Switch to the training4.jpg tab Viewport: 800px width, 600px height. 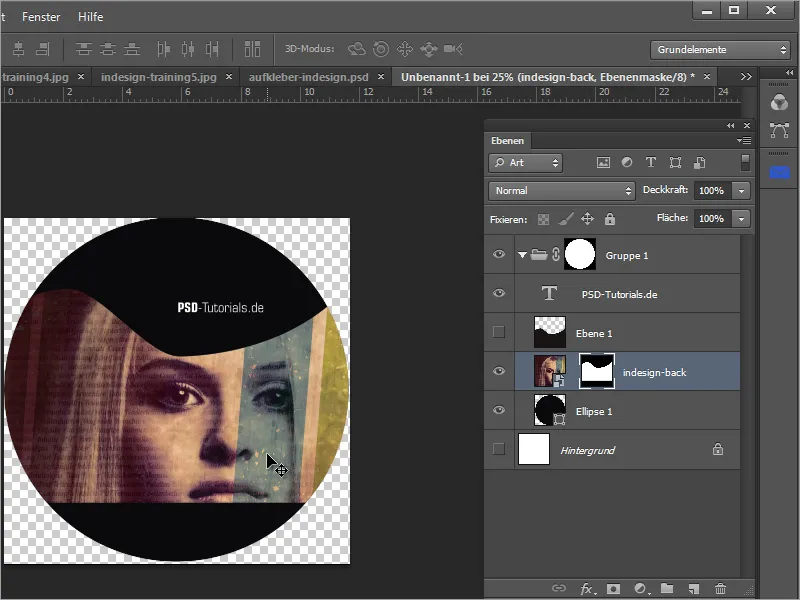35,77
